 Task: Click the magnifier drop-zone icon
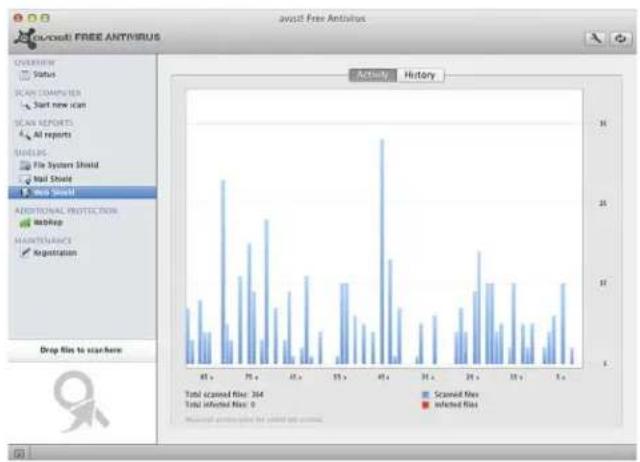pyautogui.click(x=81, y=402)
